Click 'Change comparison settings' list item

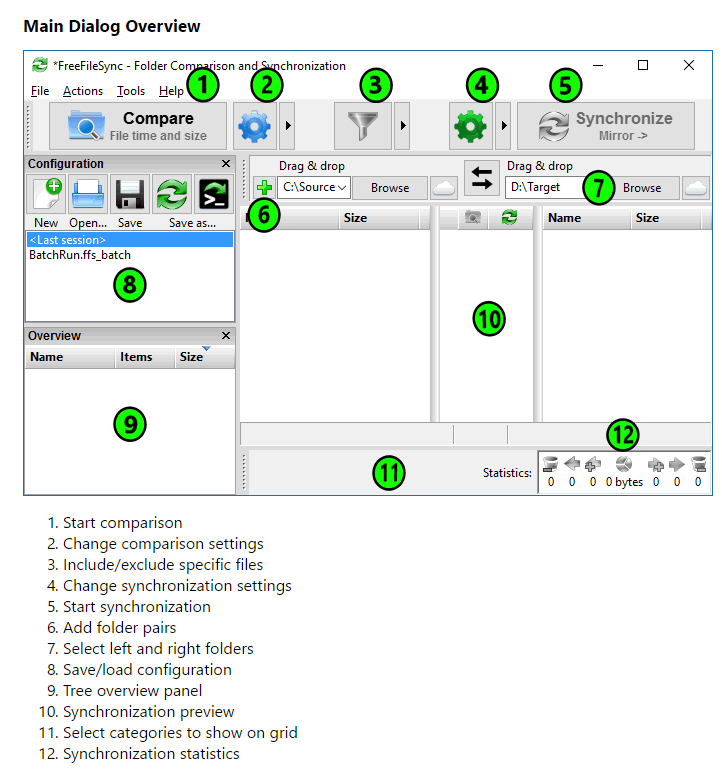click(163, 544)
